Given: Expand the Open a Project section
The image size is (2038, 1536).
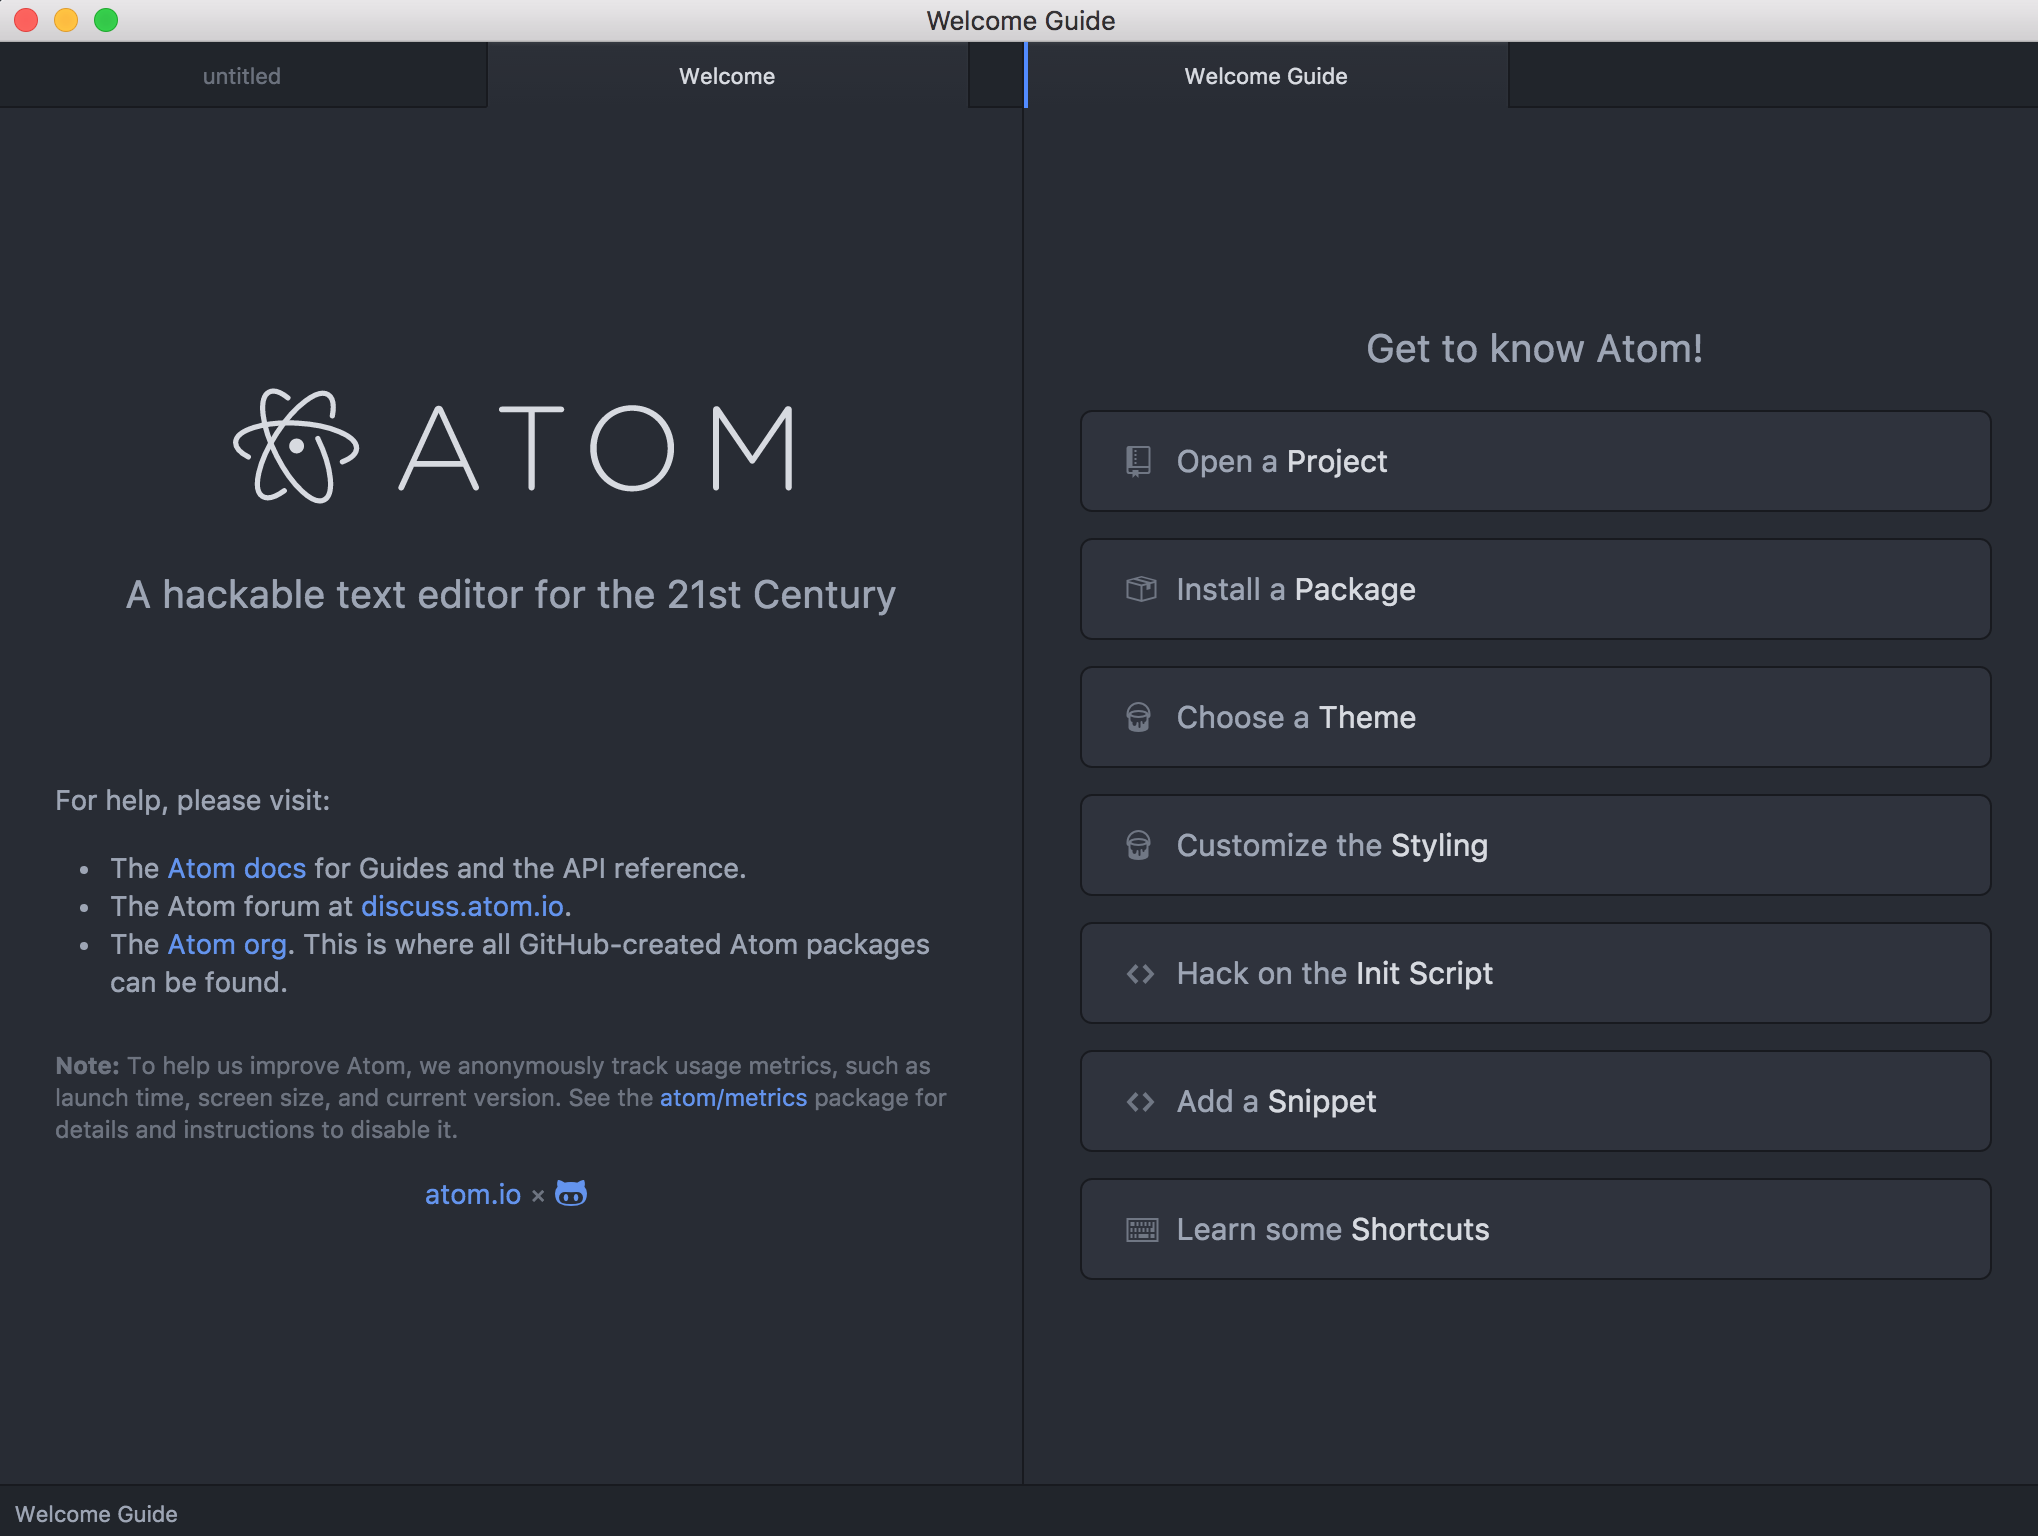Looking at the screenshot, I should 1534,462.
